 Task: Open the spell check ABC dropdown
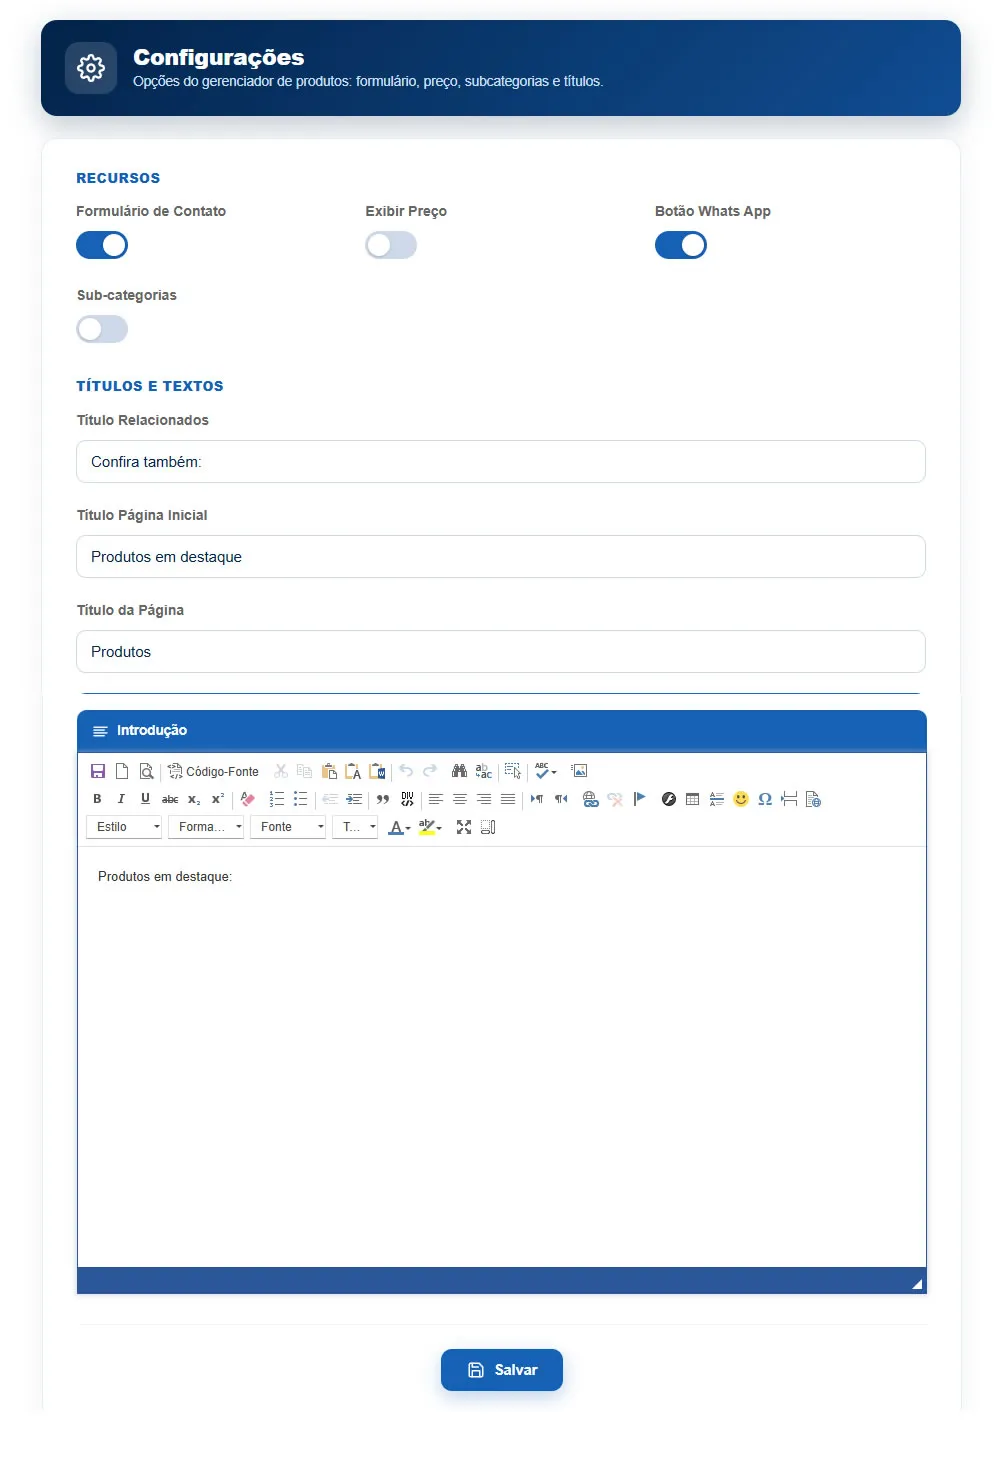(546, 771)
